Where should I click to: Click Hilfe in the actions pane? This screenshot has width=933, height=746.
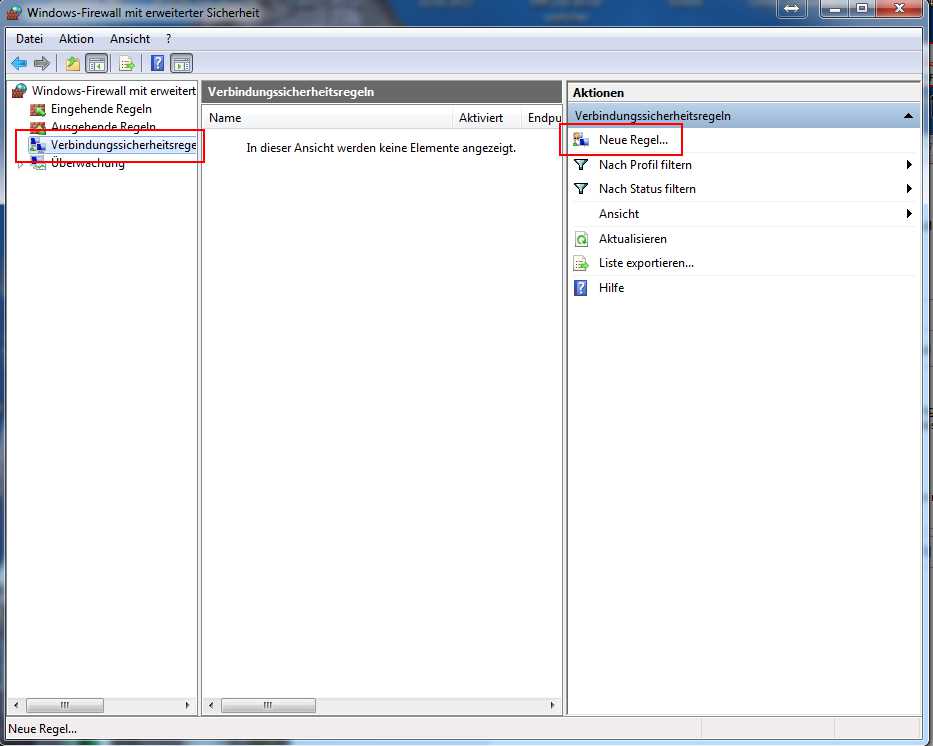[x=611, y=287]
